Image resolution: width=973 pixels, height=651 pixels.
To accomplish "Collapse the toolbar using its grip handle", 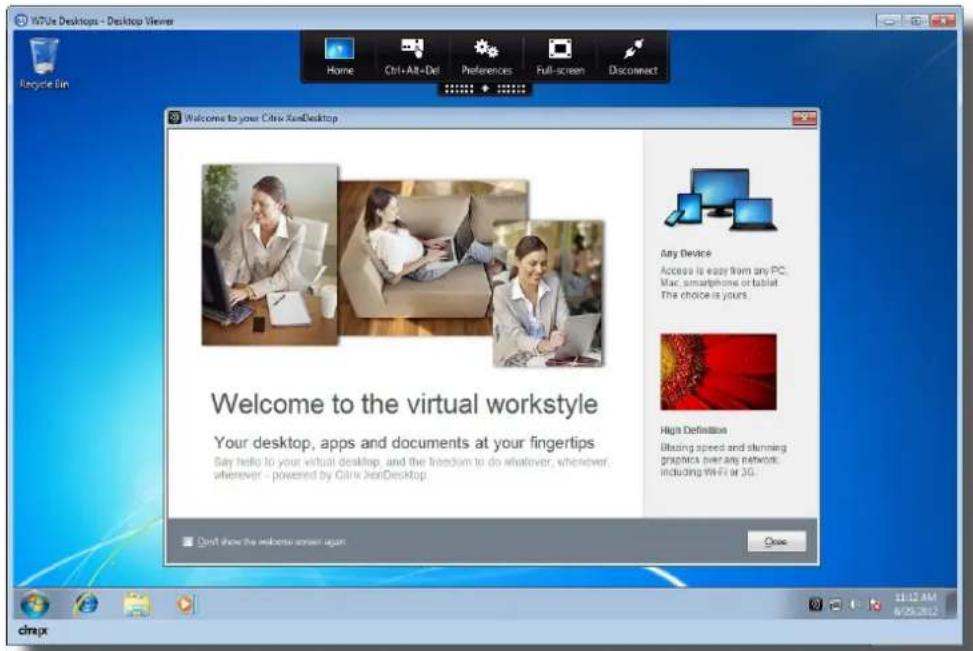I will coord(485,89).
